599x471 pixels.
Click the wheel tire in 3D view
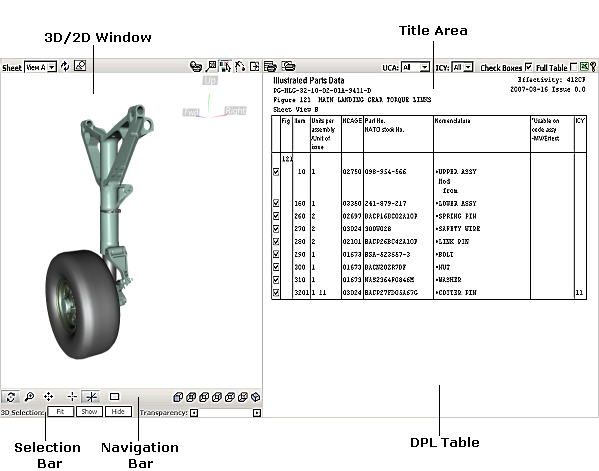click(82, 304)
